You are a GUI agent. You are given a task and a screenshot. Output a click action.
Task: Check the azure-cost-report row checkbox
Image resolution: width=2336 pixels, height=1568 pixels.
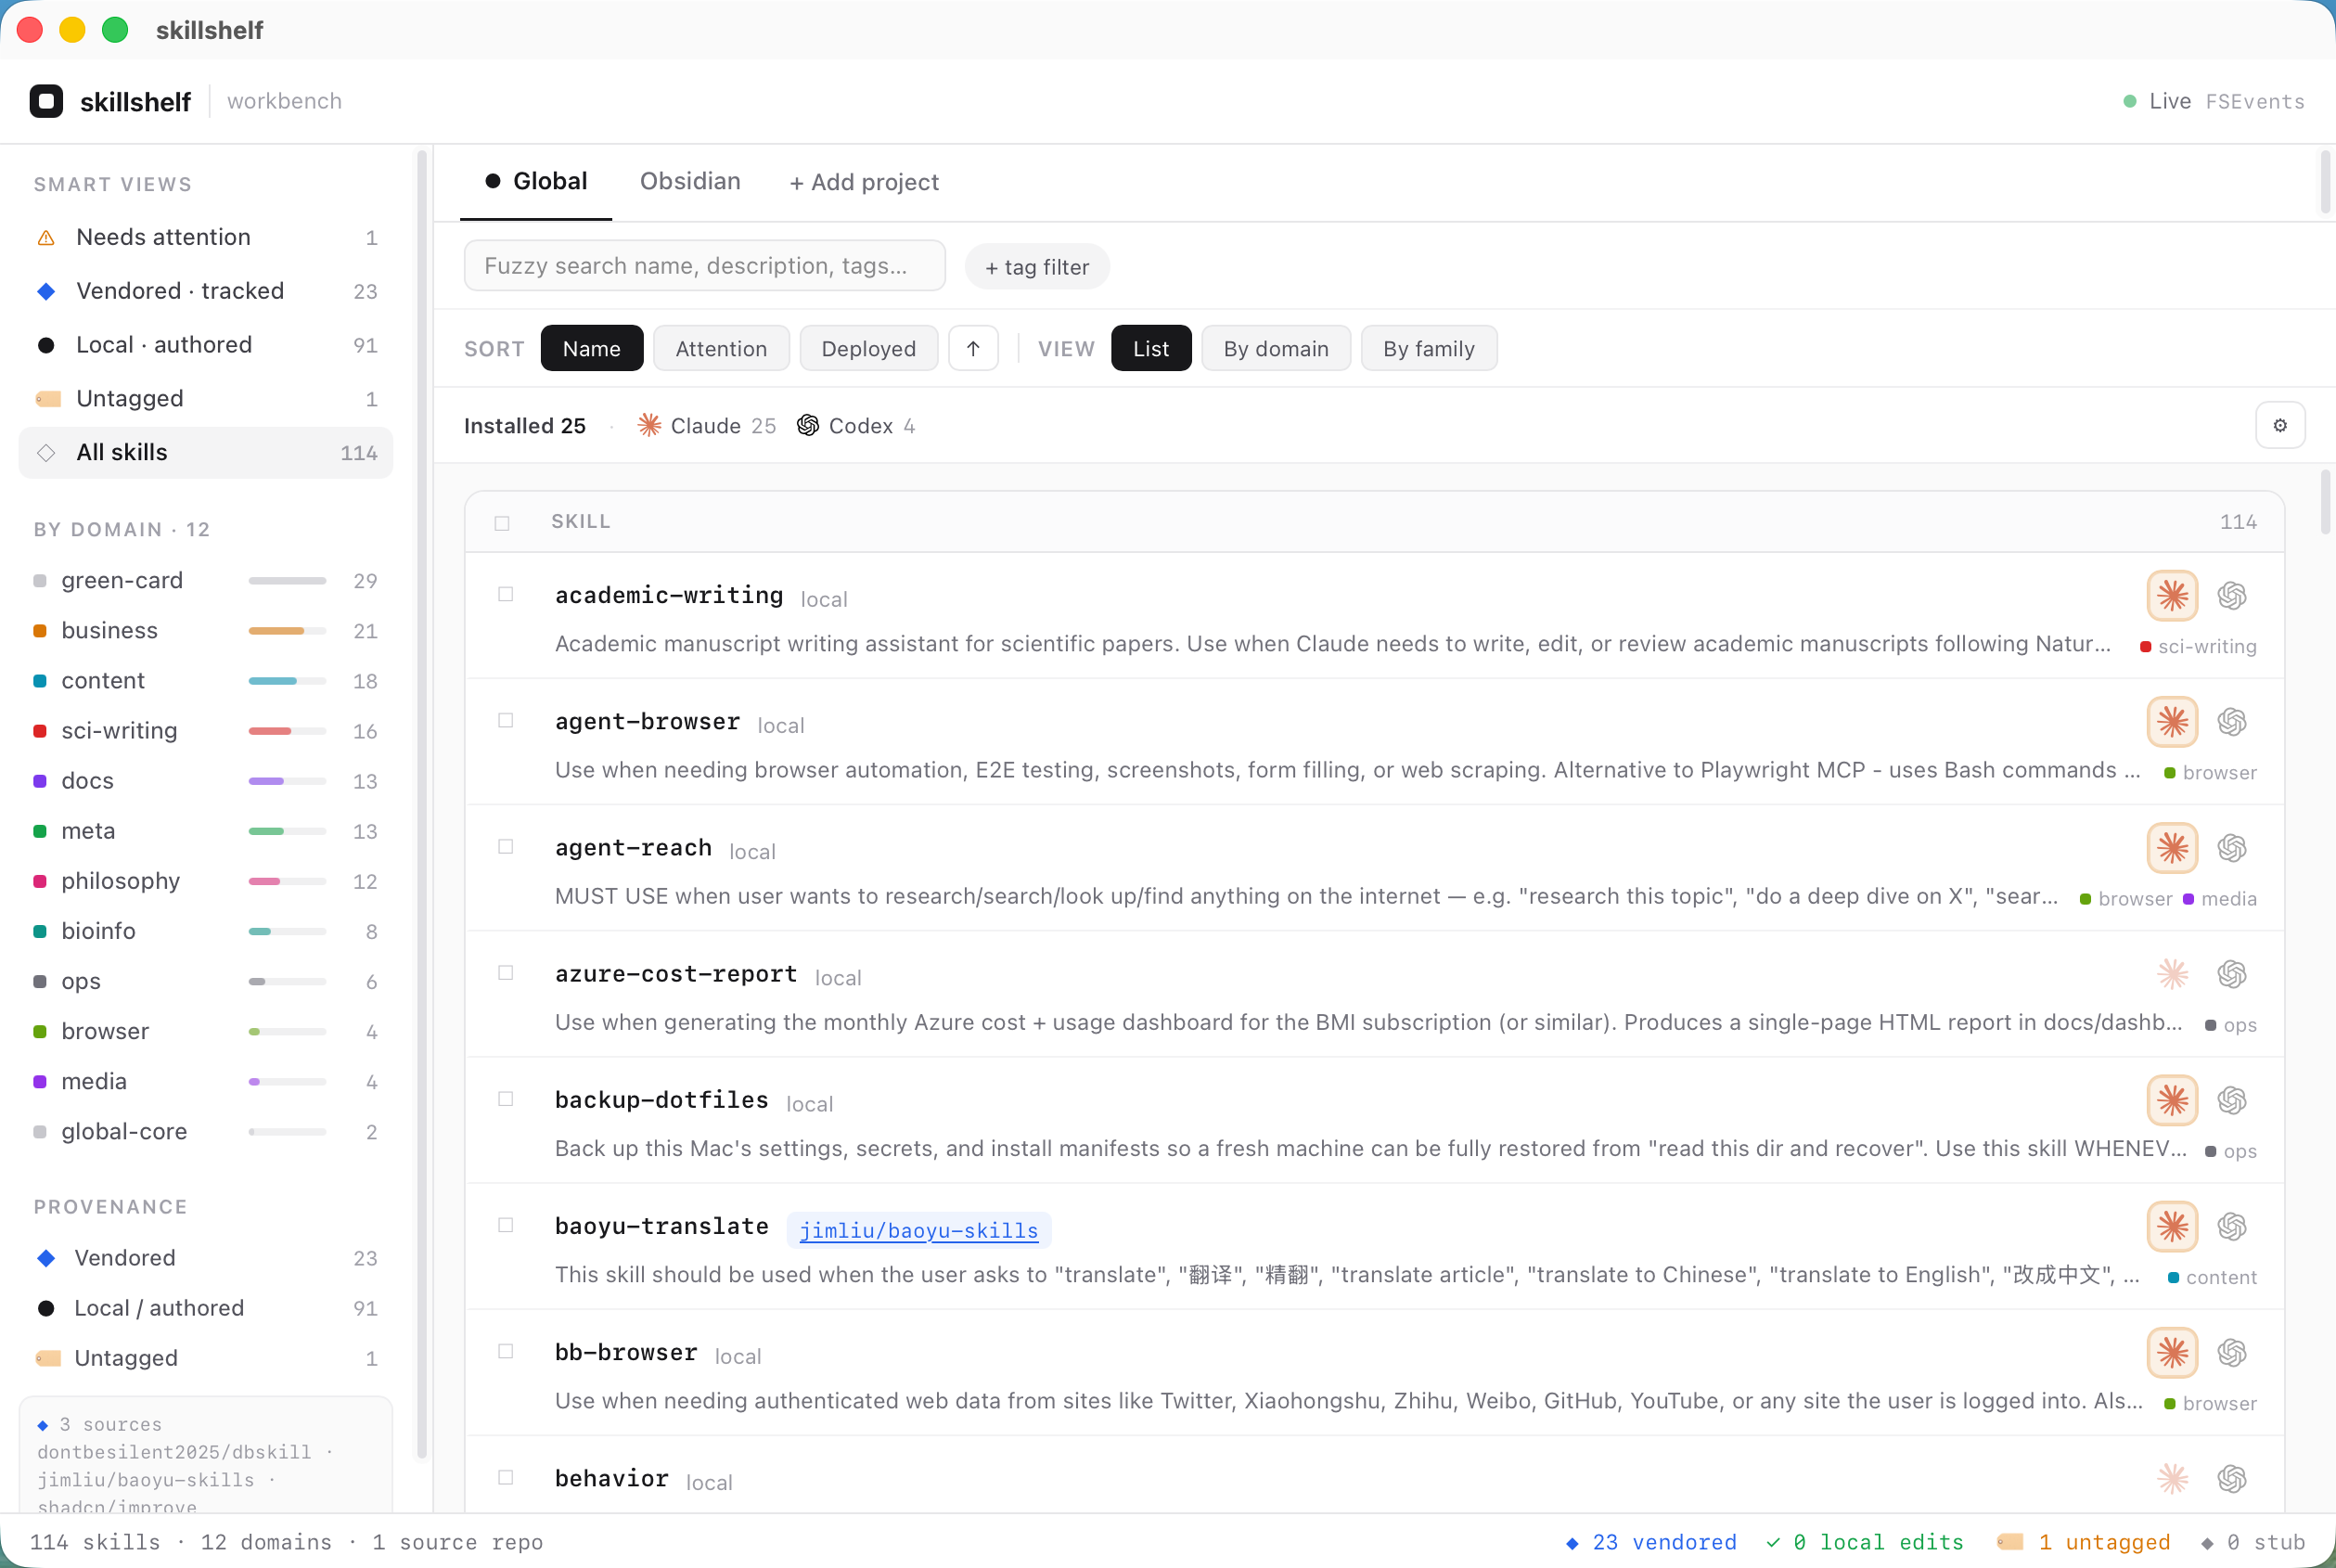point(506,972)
